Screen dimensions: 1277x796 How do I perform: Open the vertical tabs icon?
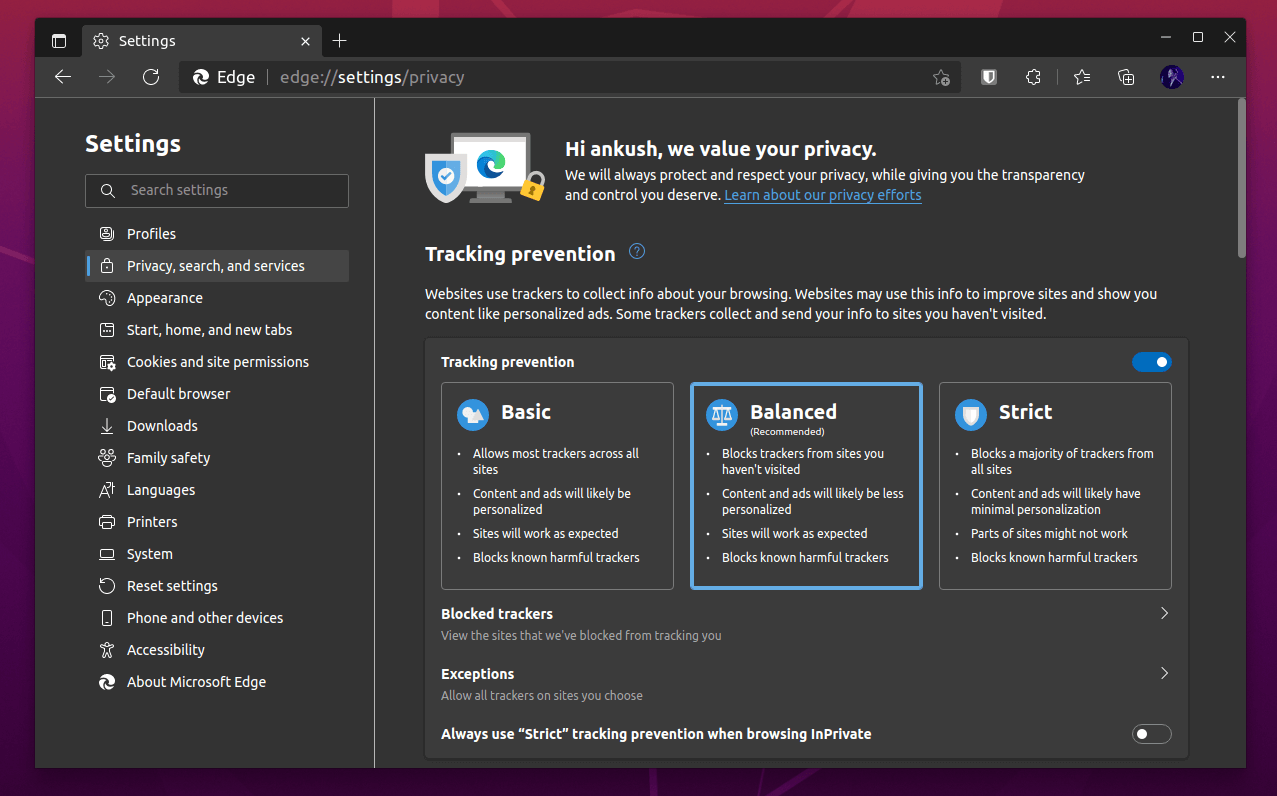59,41
